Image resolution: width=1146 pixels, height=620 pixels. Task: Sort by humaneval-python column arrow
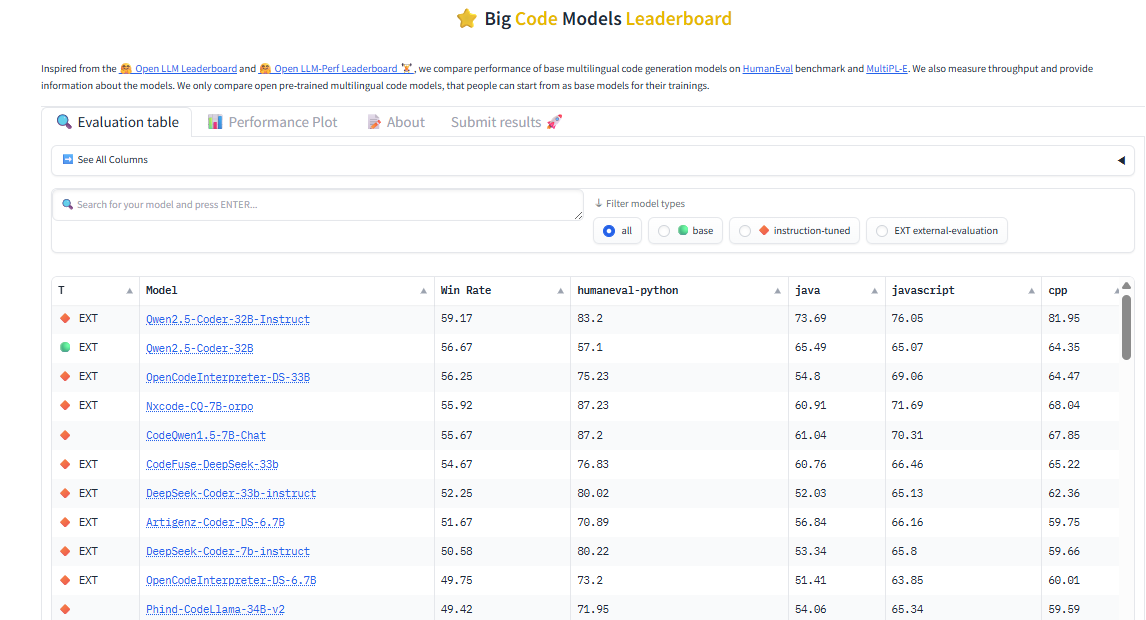click(x=778, y=291)
